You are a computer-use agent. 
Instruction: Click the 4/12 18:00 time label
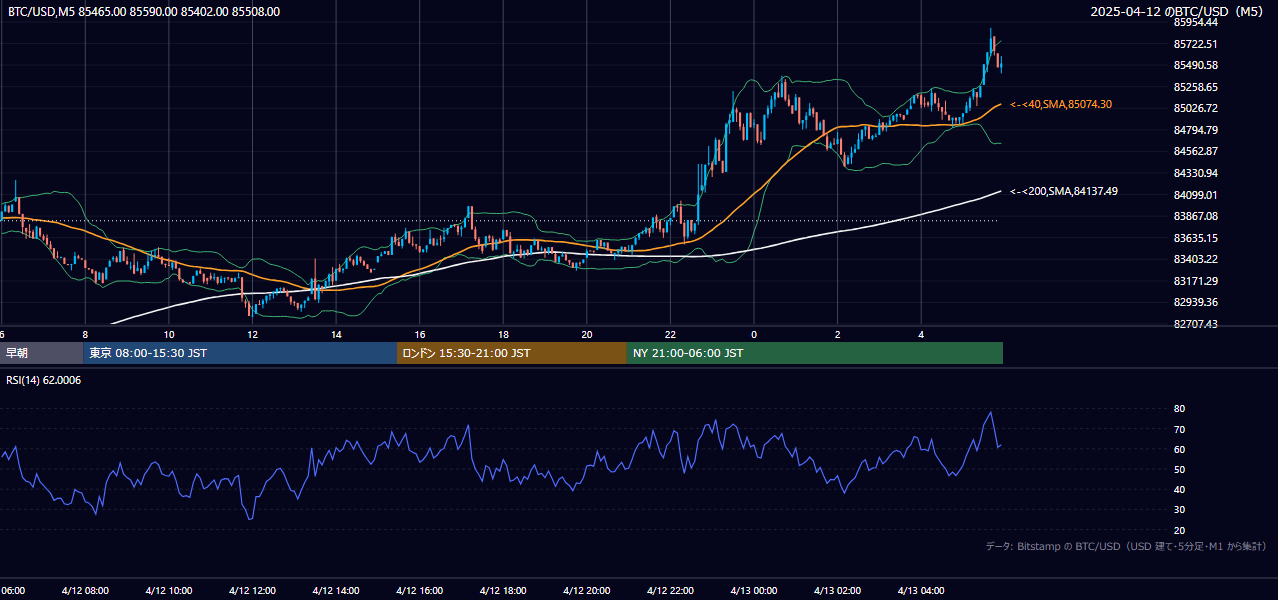pos(503,591)
